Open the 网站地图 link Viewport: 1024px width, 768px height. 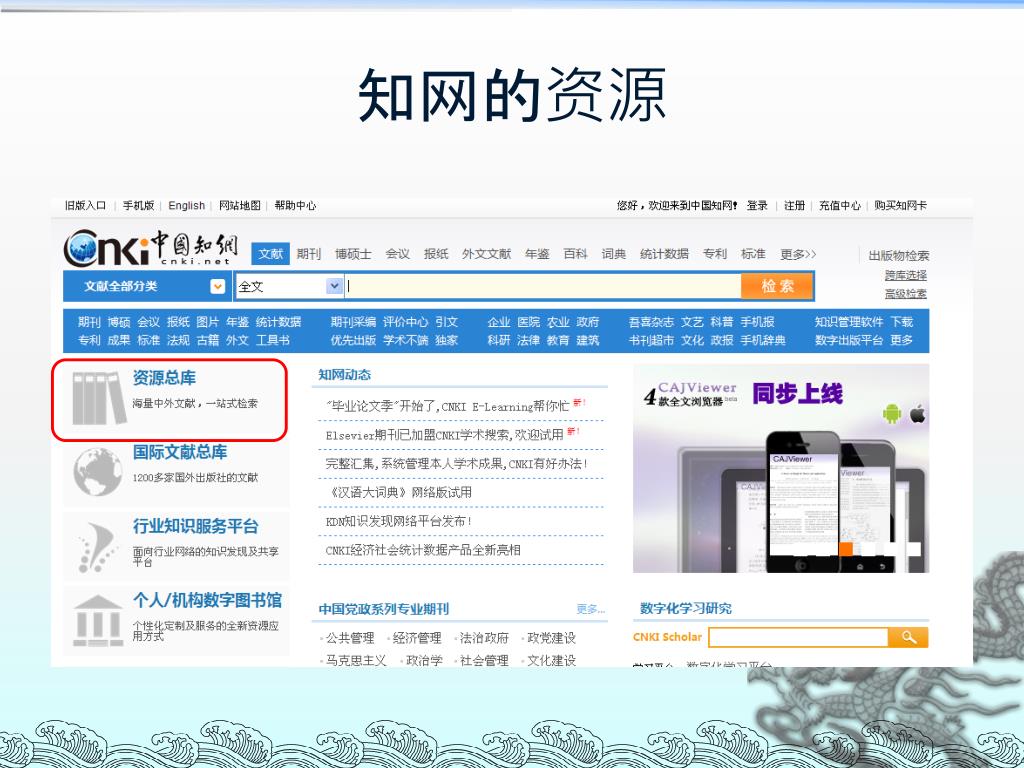pyautogui.click(x=240, y=205)
